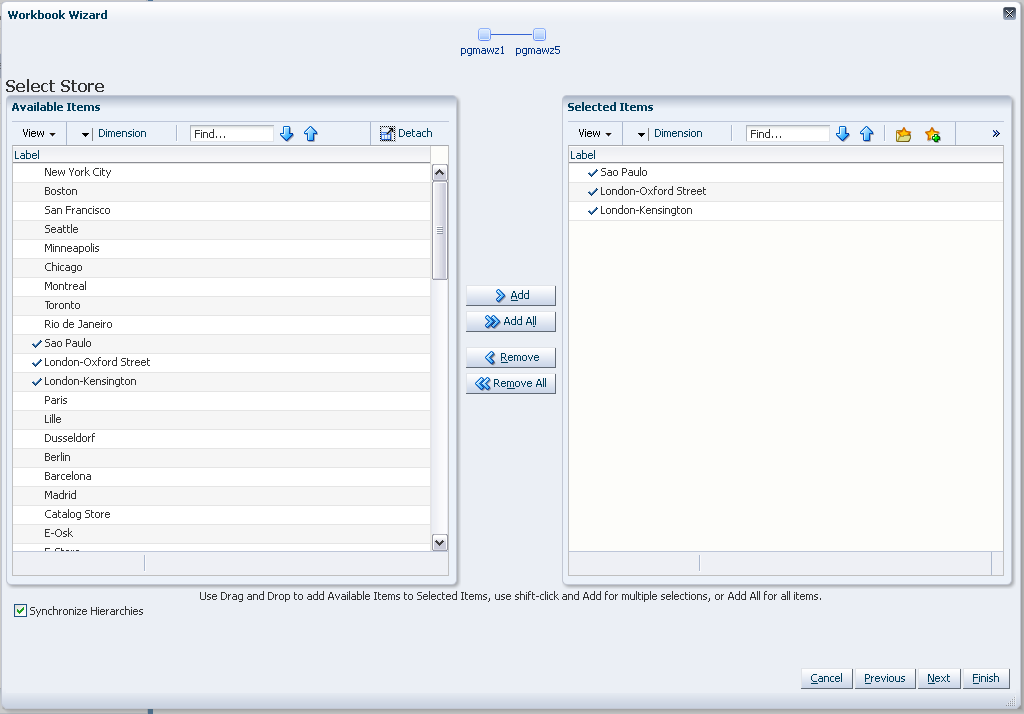The image size is (1024, 714).
Task: Select the pgmawz5 wizard step node
Action: tap(539, 35)
